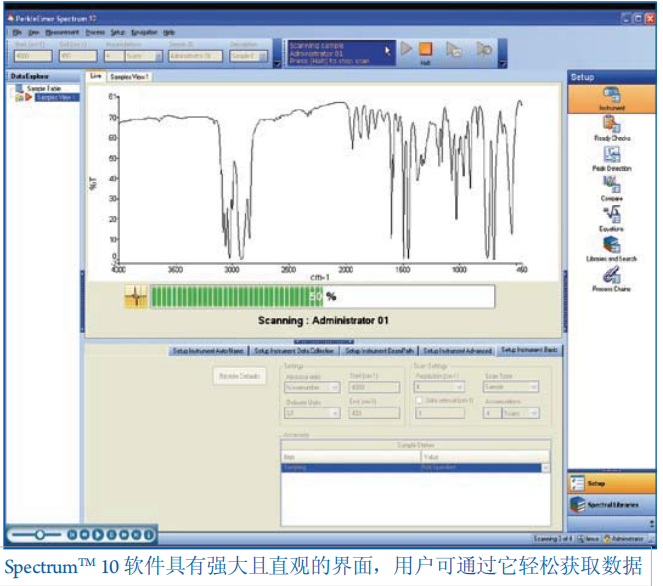Screen dimensions: 663x586
Task: Click the last round button in media bar
Action: click(149, 535)
